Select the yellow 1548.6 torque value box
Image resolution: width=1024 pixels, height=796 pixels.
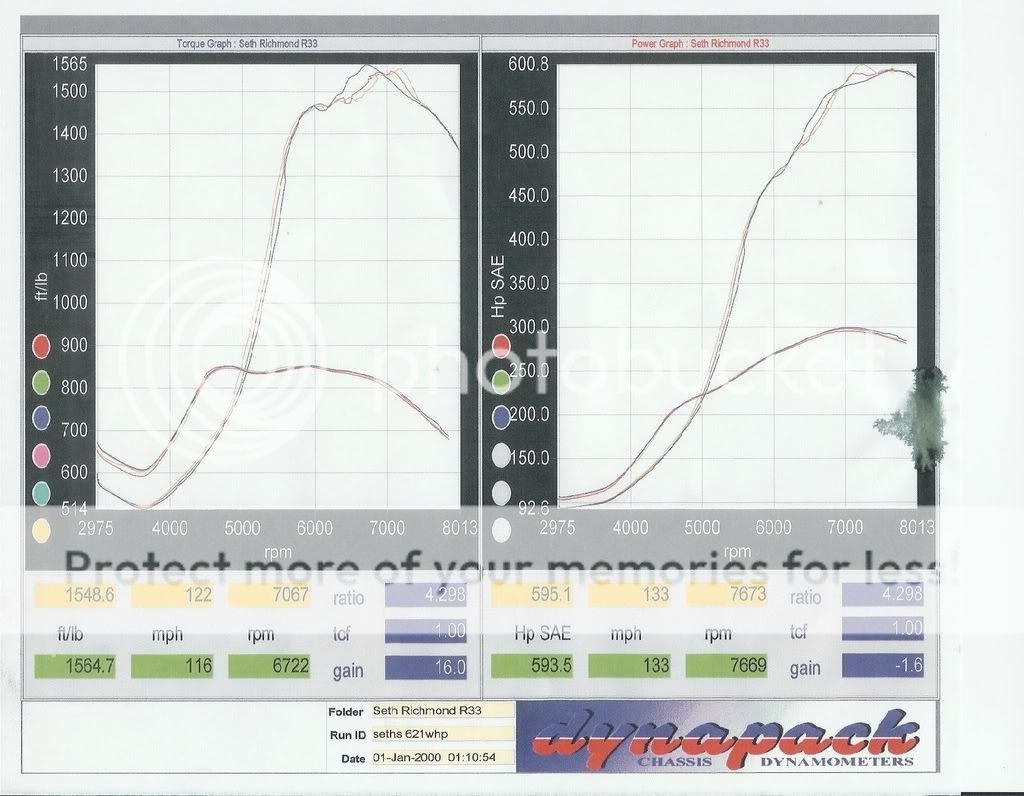(75, 594)
